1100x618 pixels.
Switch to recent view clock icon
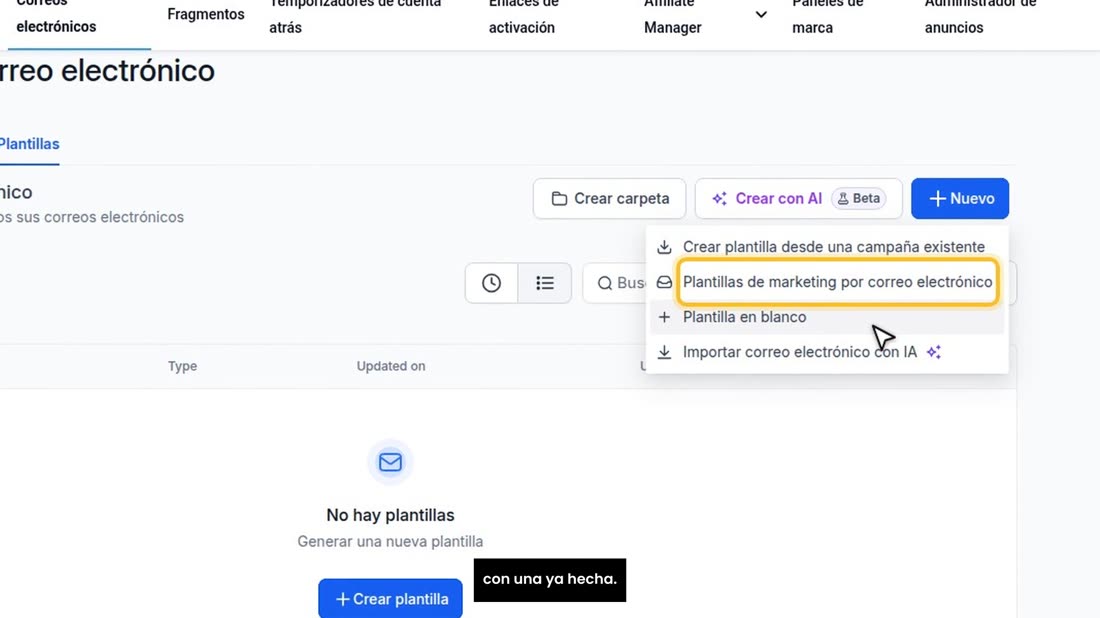click(491, 283)
